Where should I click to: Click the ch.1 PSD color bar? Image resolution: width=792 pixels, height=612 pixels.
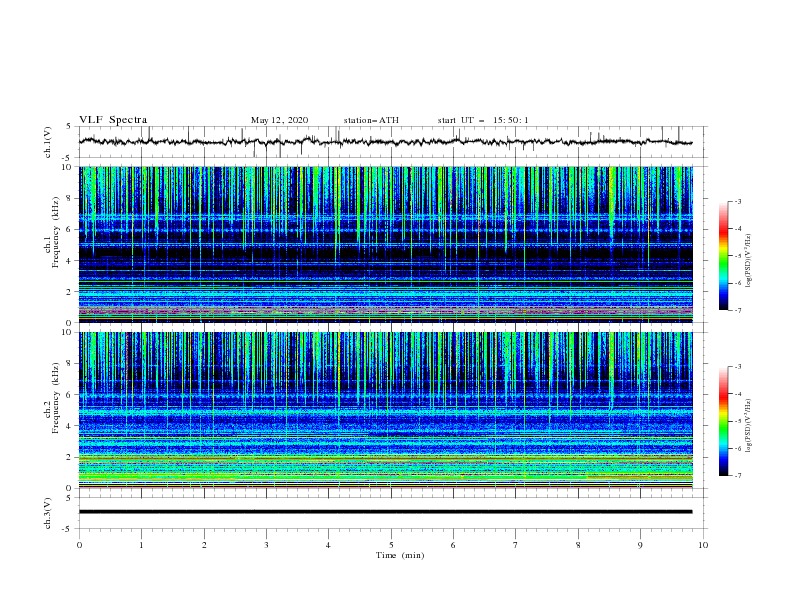(723, 256)
